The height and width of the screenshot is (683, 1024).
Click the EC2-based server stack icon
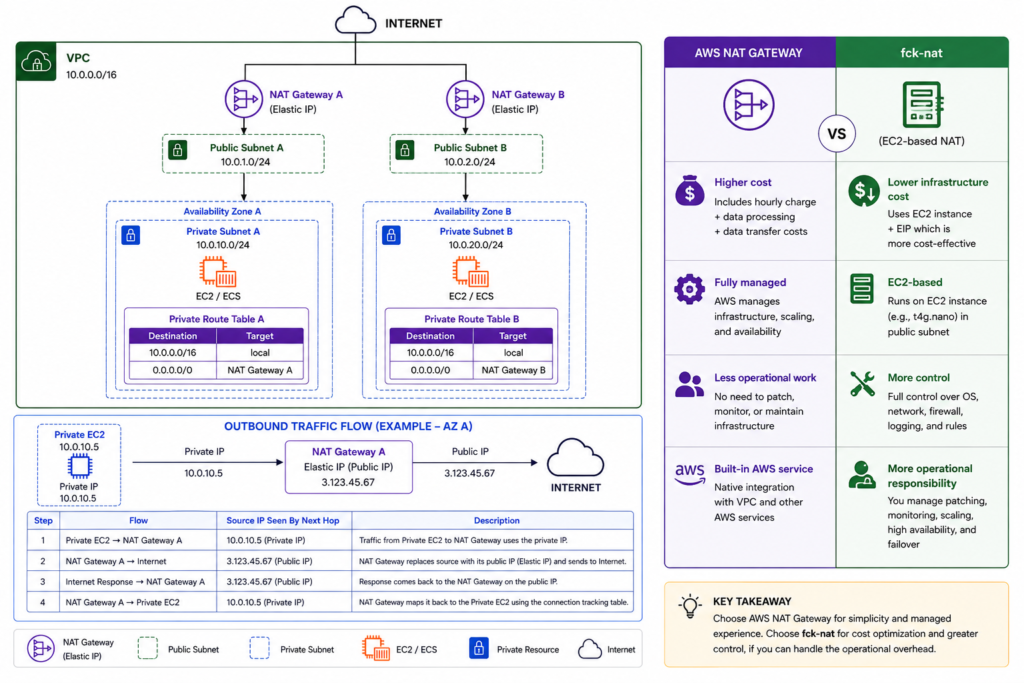point(862,289)
